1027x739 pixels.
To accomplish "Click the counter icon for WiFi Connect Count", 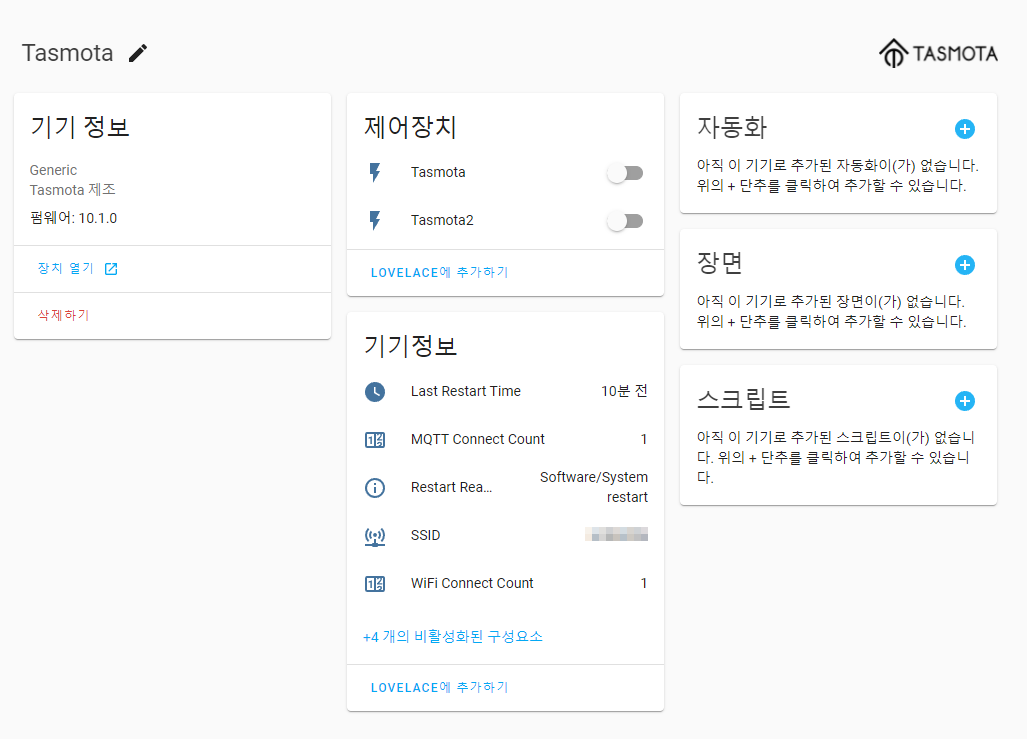I will coord(375,584).
